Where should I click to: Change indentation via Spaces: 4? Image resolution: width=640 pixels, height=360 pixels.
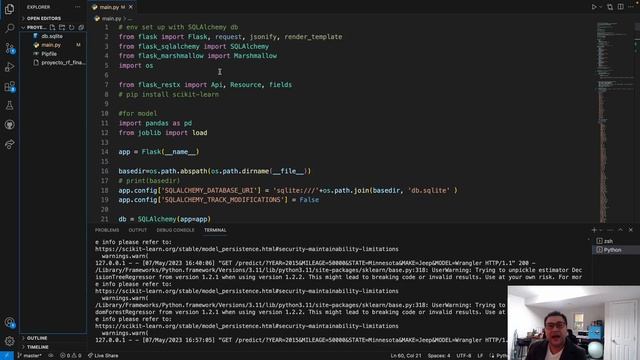pyautogui.click(x=439, y=356)
